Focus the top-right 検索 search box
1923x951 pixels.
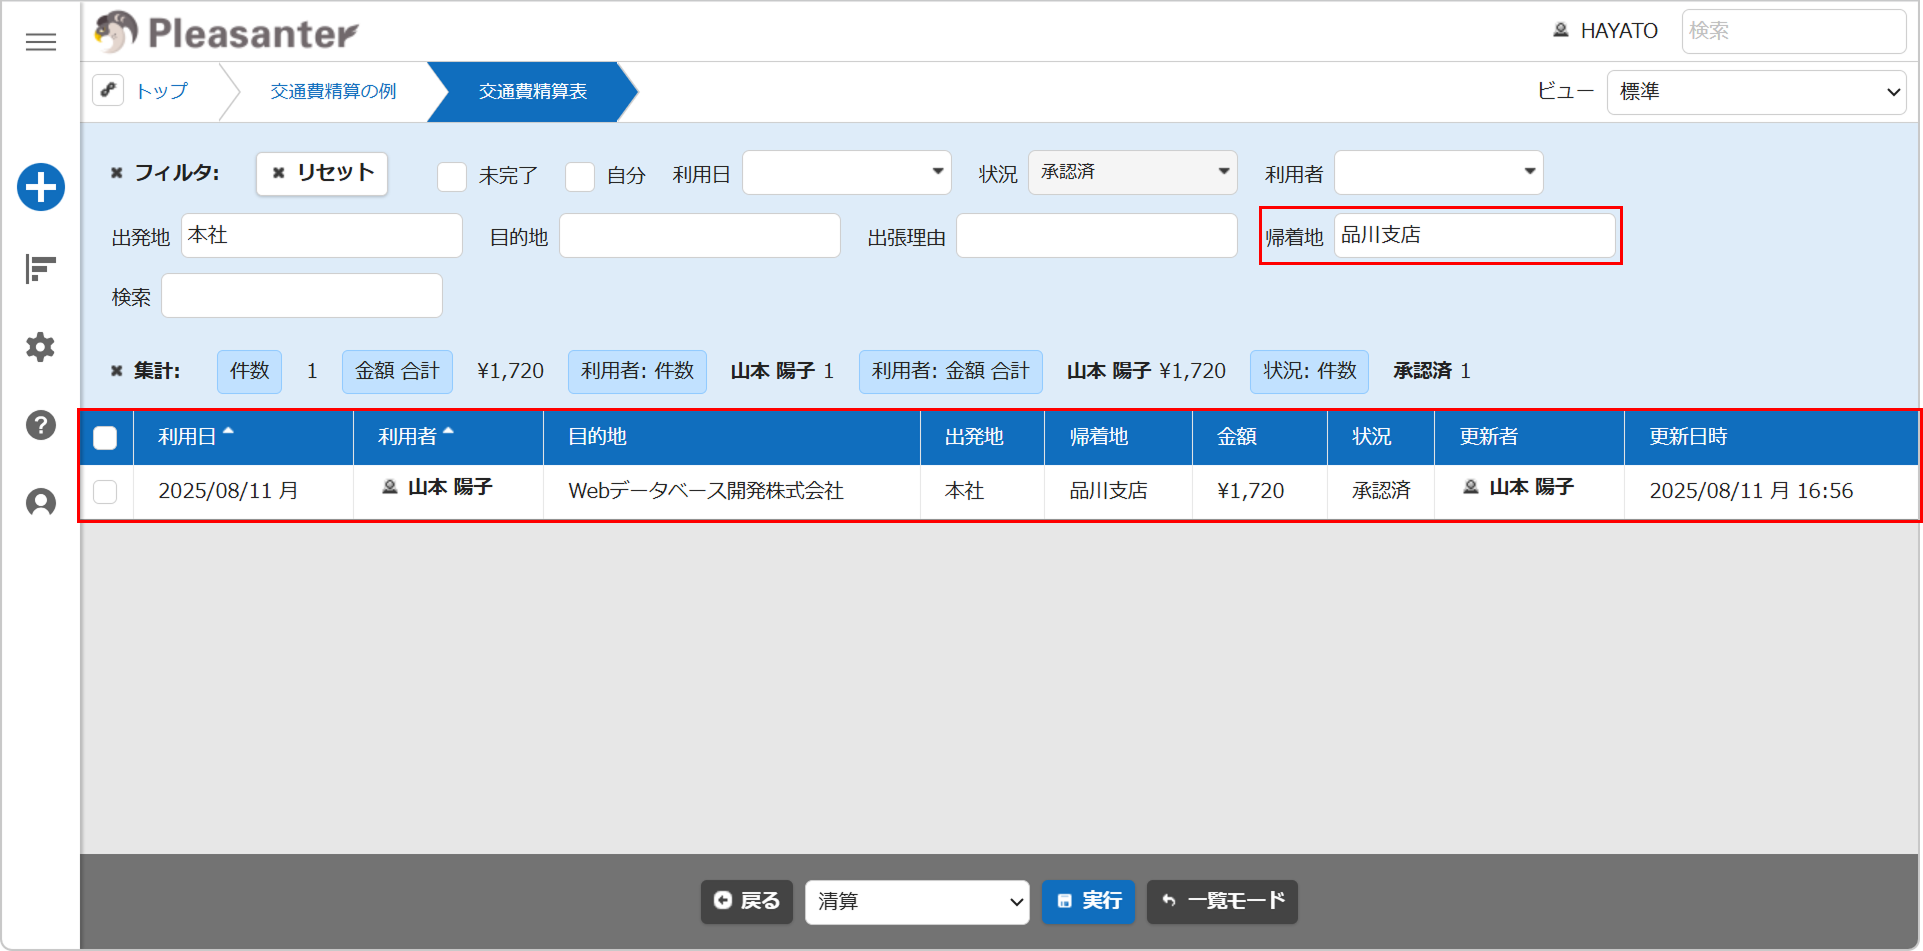1794,31
